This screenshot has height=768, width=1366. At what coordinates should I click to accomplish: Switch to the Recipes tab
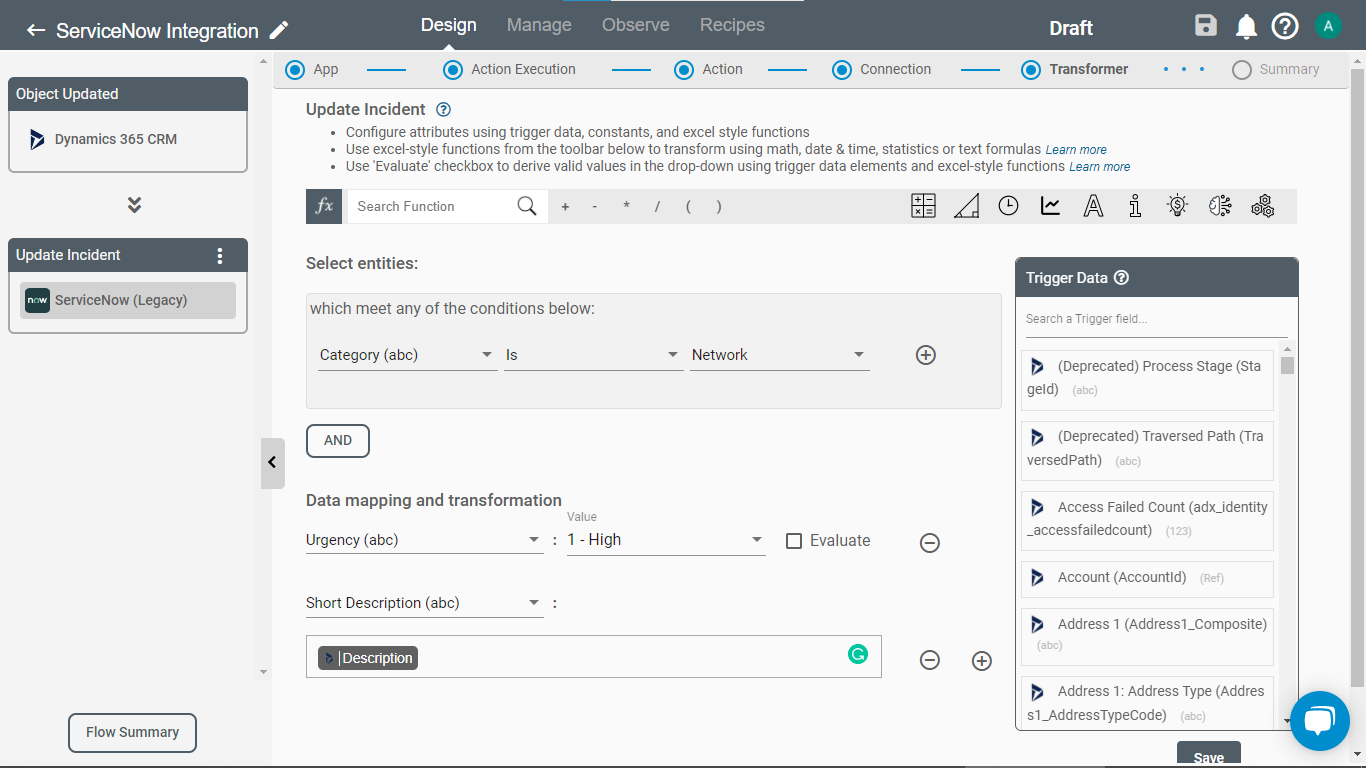coord(732,25)
